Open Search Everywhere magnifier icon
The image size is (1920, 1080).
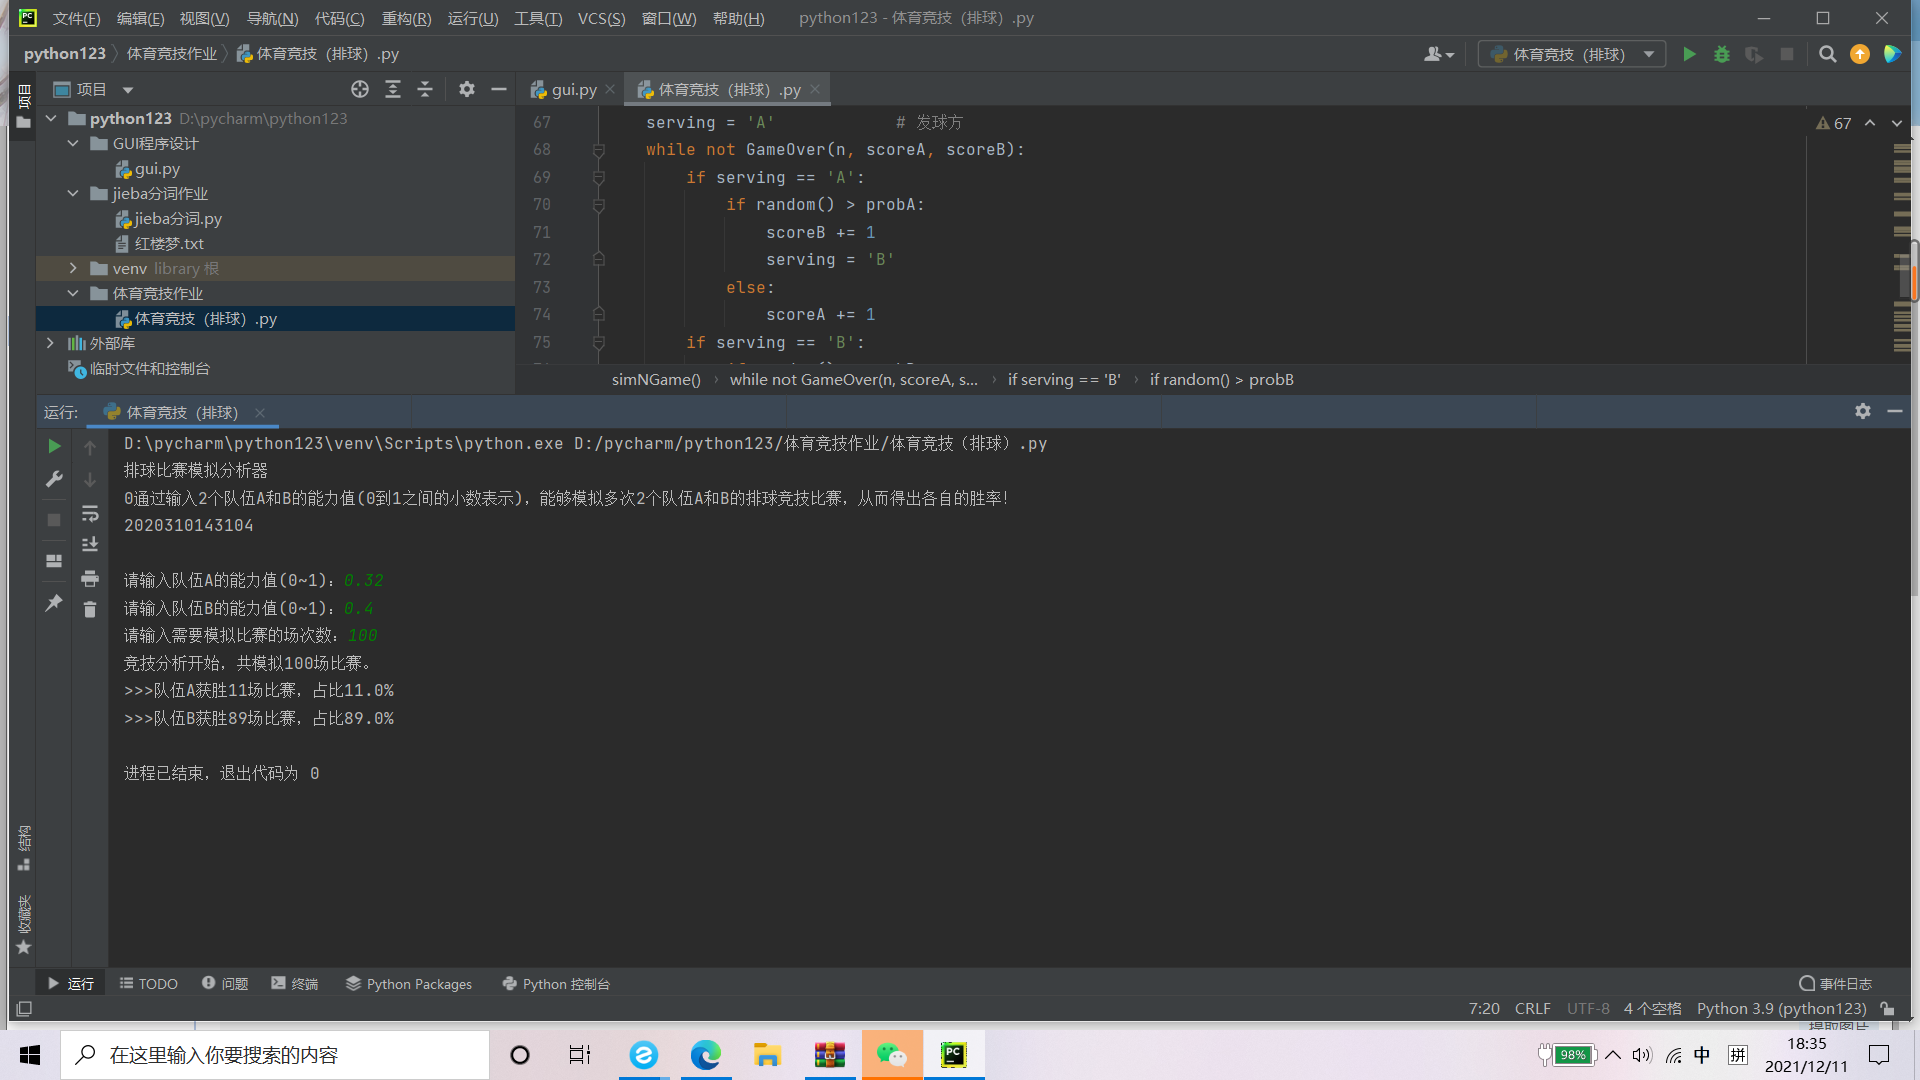click(x=1827, y=54)
